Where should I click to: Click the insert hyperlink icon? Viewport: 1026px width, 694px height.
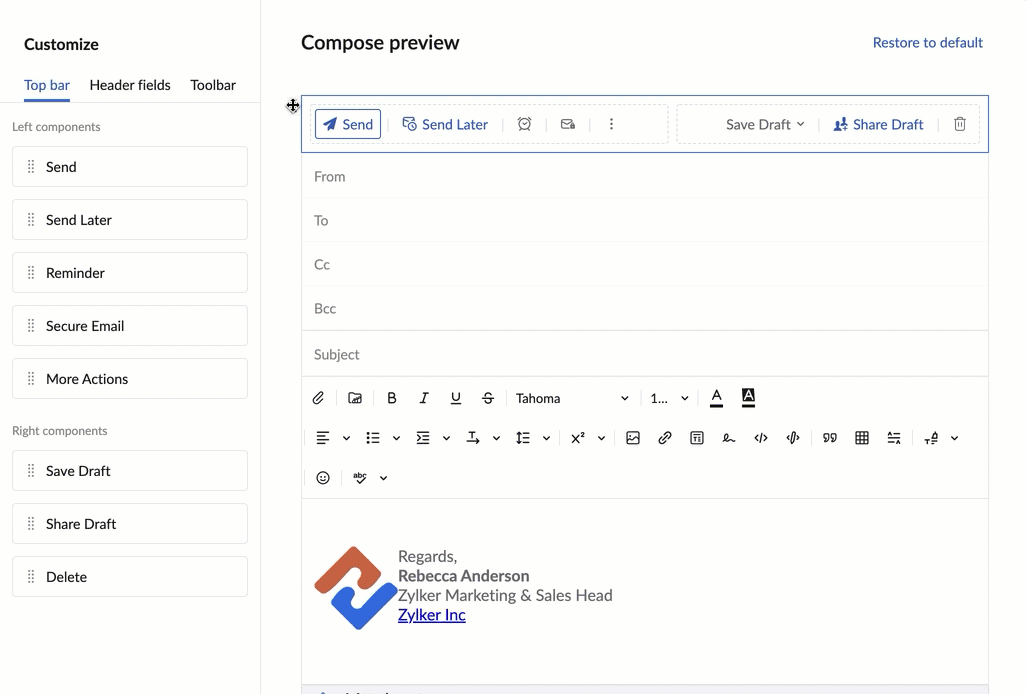click(665, 437)
